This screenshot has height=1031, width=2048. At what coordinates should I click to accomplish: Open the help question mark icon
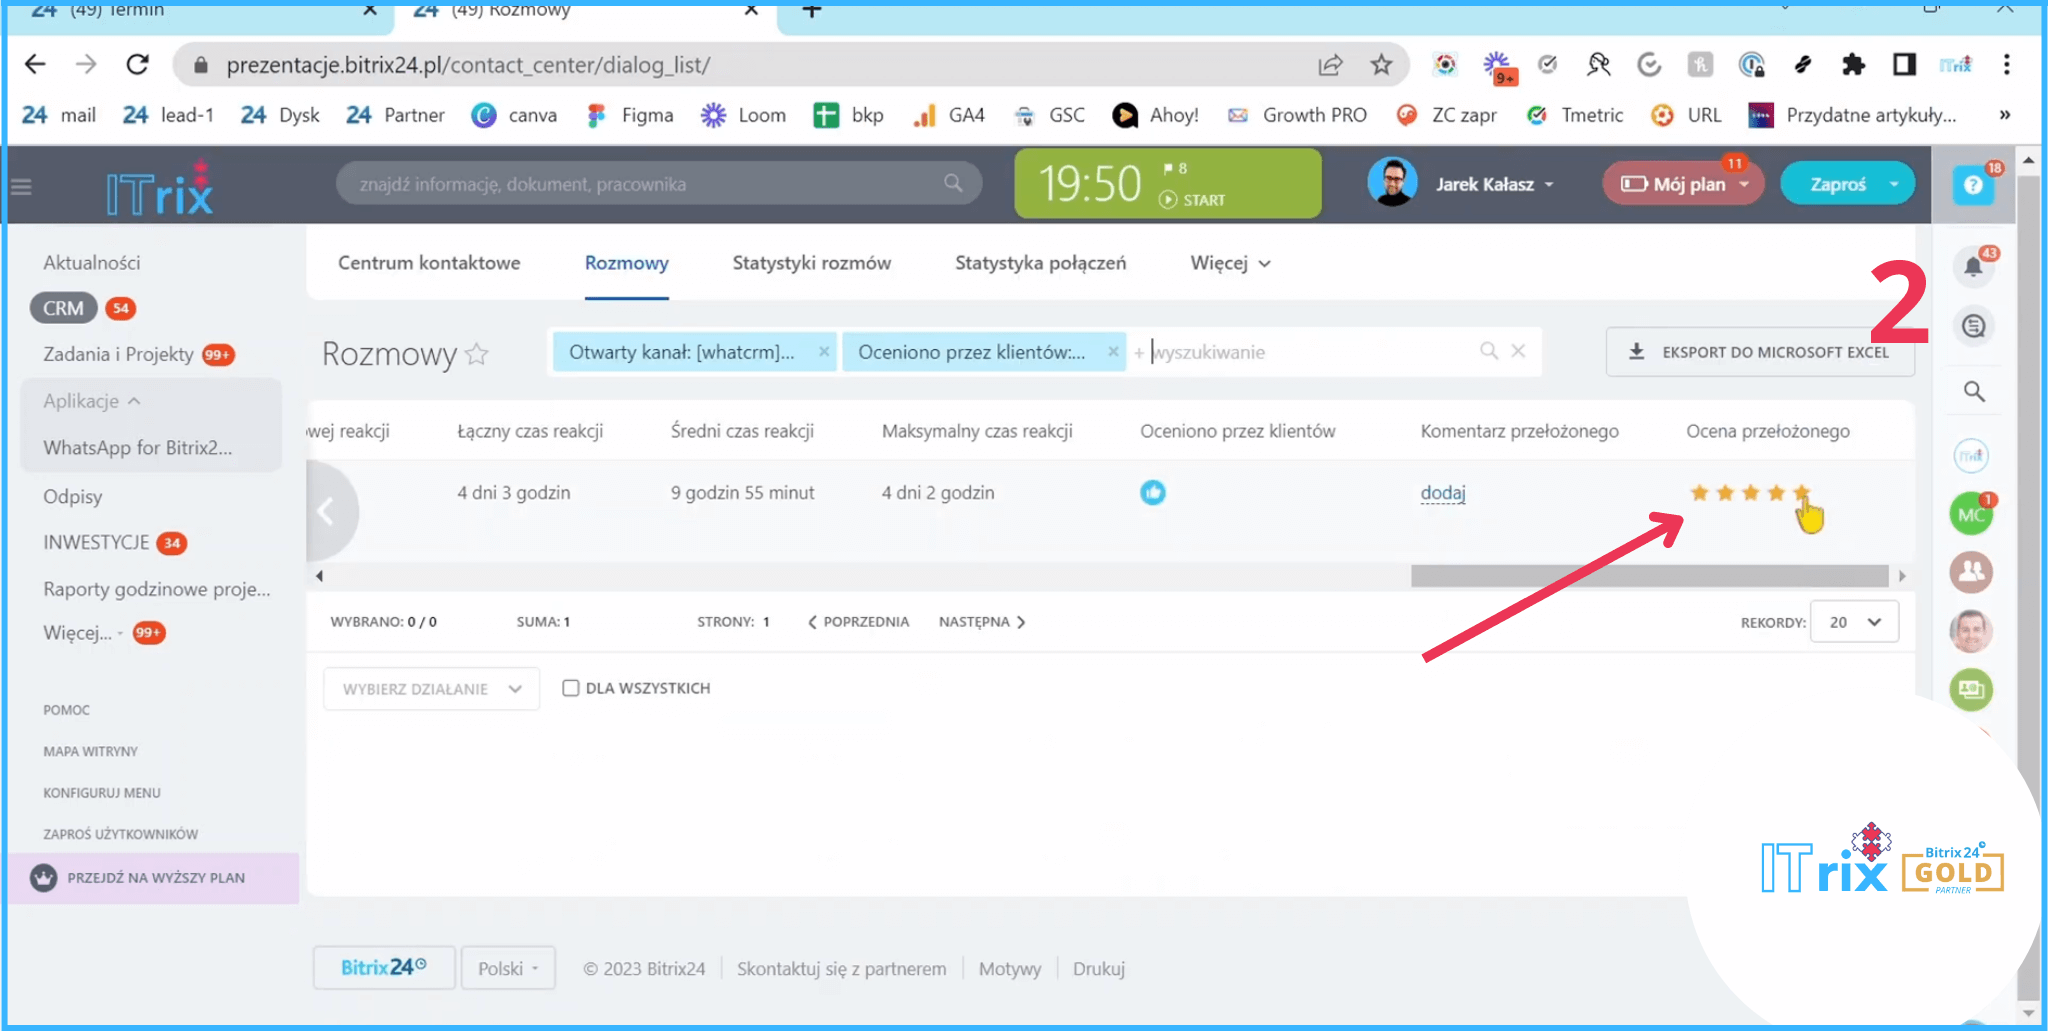(1972, 185)
